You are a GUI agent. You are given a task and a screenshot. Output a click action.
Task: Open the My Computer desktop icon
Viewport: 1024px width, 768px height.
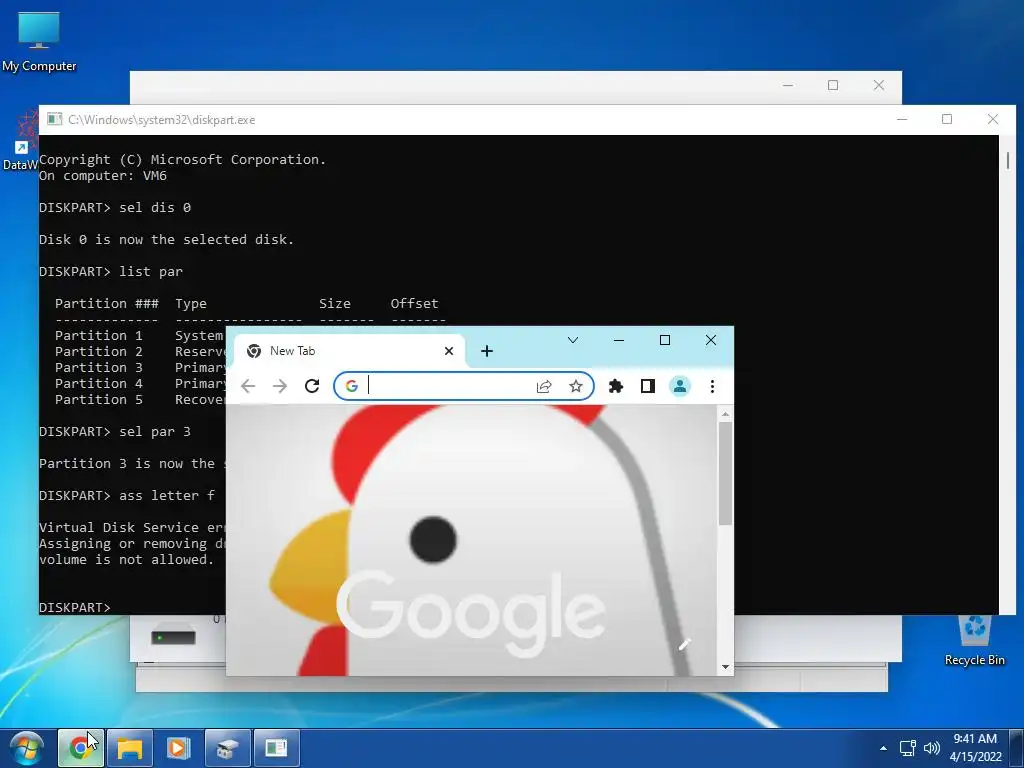pos(39,42)
